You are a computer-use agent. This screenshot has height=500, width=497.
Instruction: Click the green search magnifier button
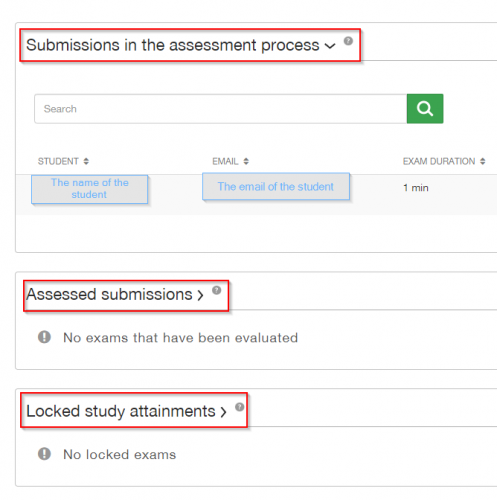[425, 109]
